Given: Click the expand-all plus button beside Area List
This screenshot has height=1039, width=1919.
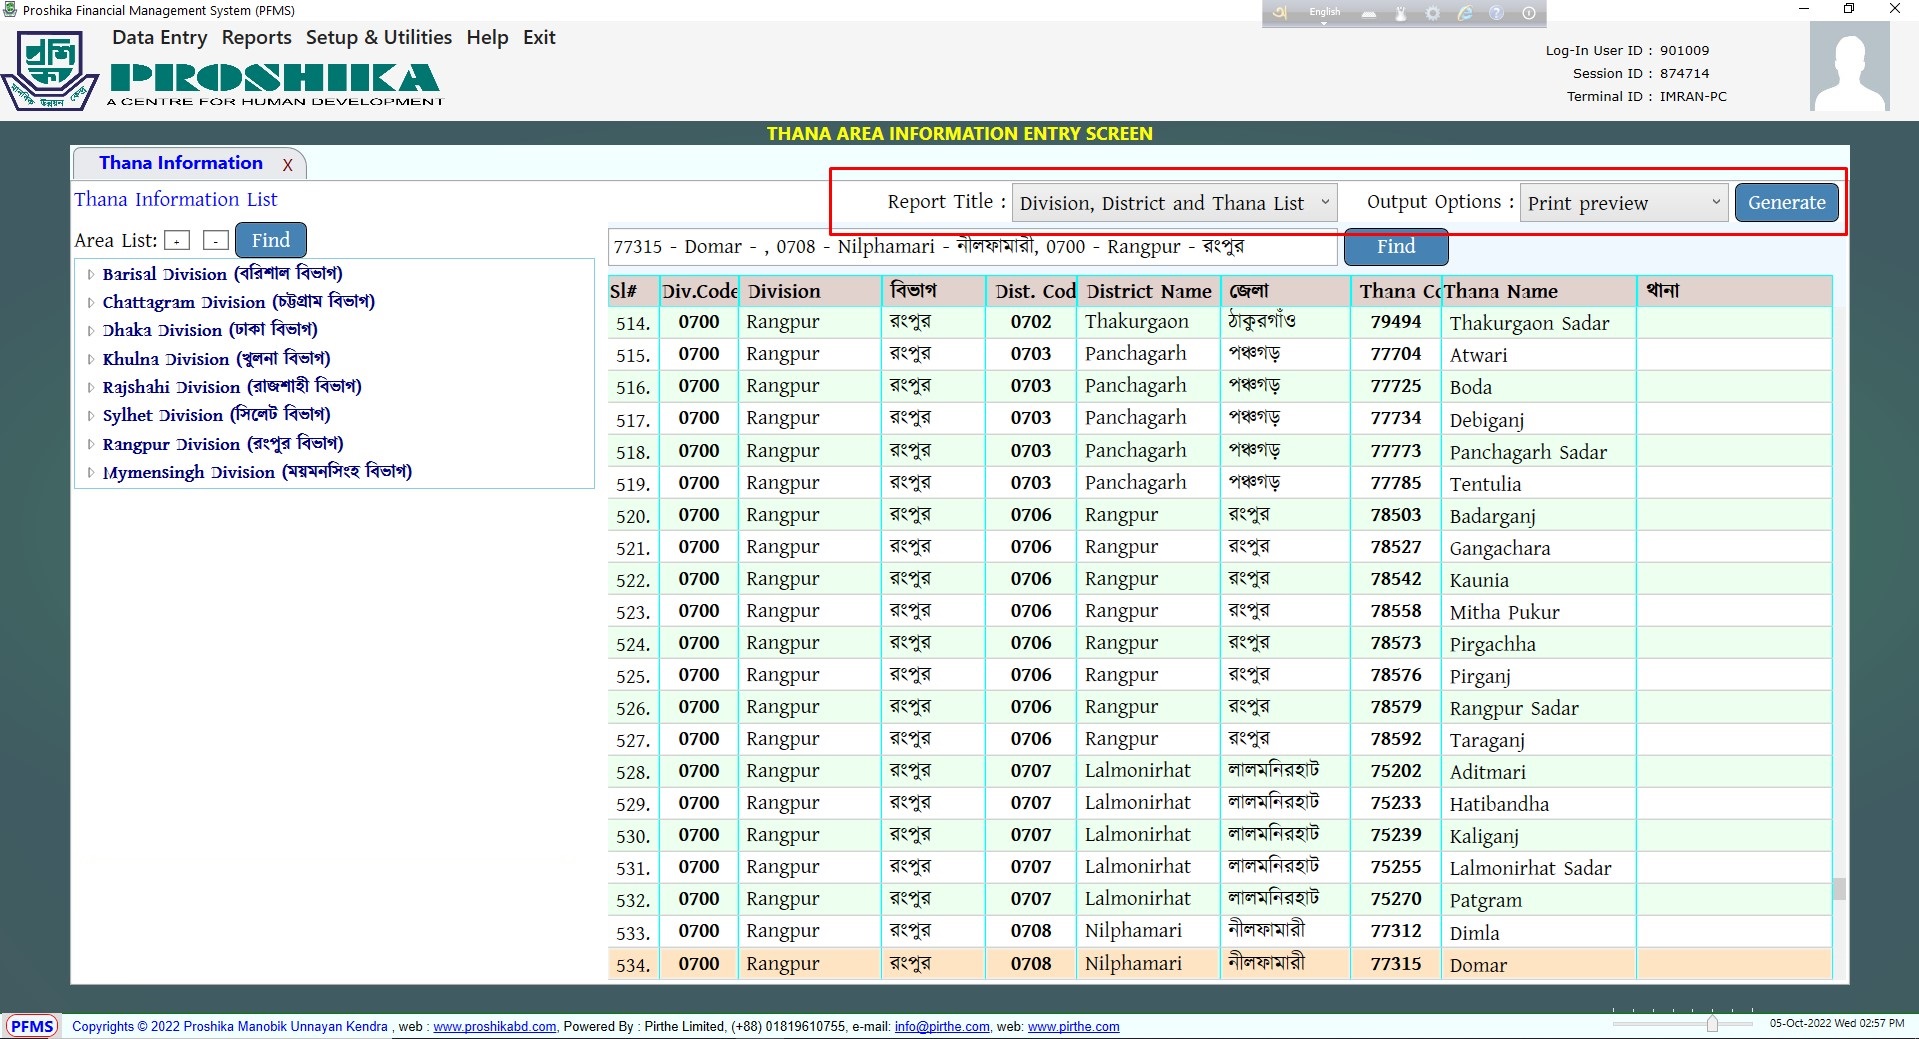Looking at the screenshot, I should coord(177,240).
